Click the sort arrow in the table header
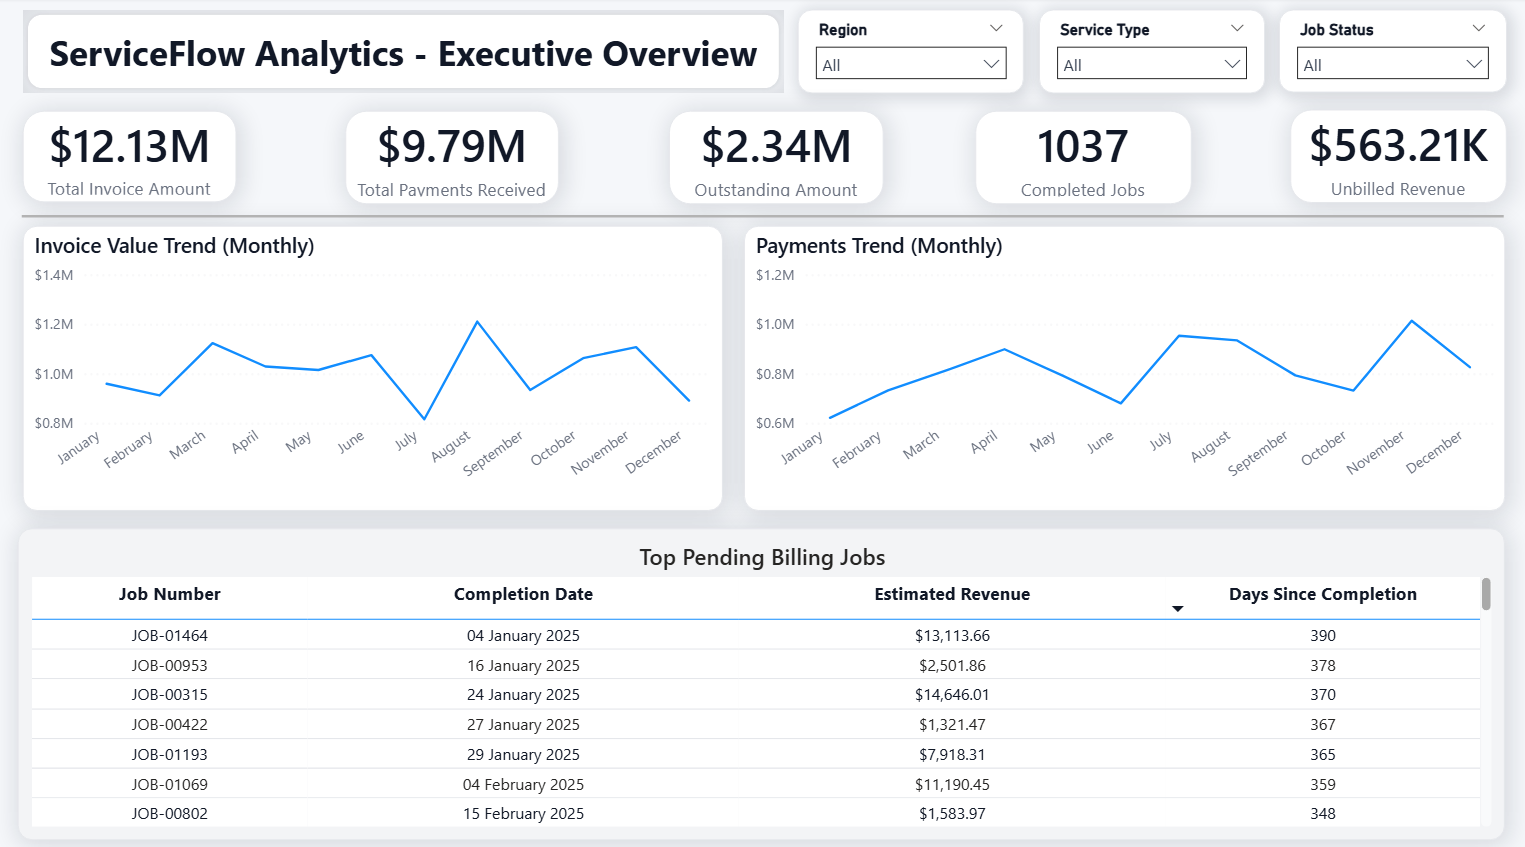 click(x=1178, y=608)
